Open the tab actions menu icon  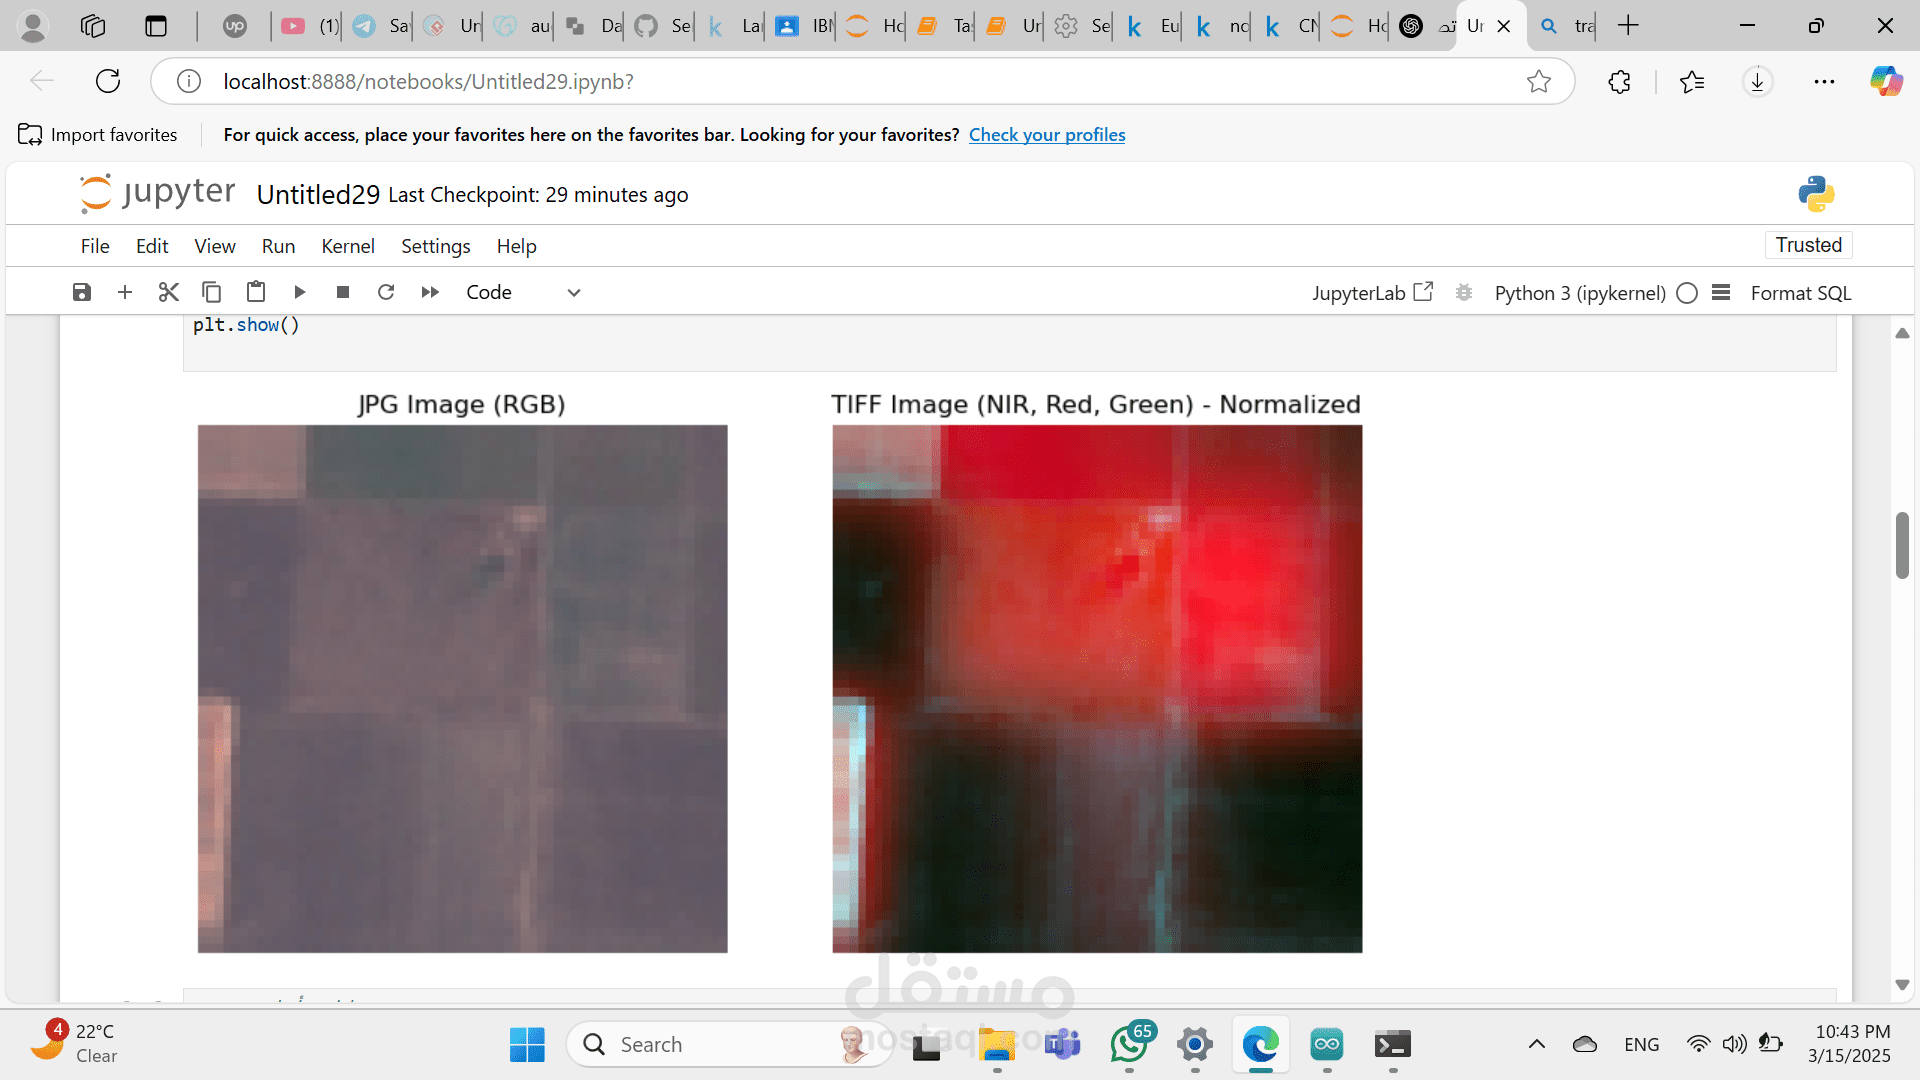point(156,26)
